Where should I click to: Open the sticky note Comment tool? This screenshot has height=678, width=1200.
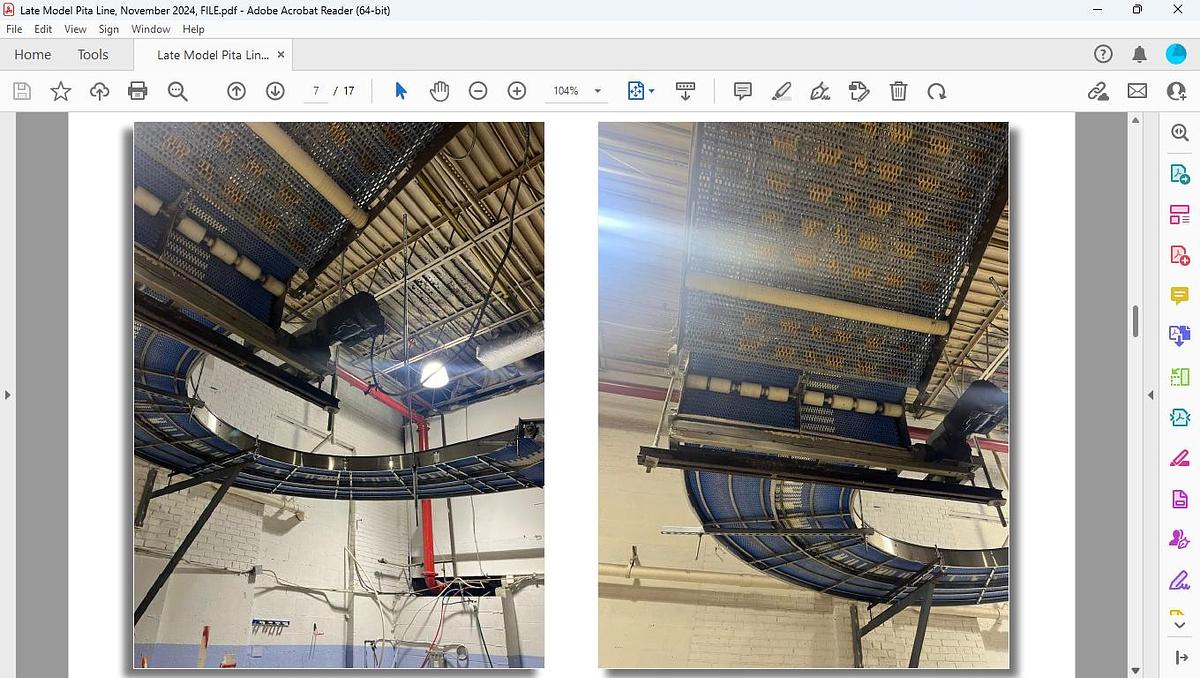coord(742,90)
